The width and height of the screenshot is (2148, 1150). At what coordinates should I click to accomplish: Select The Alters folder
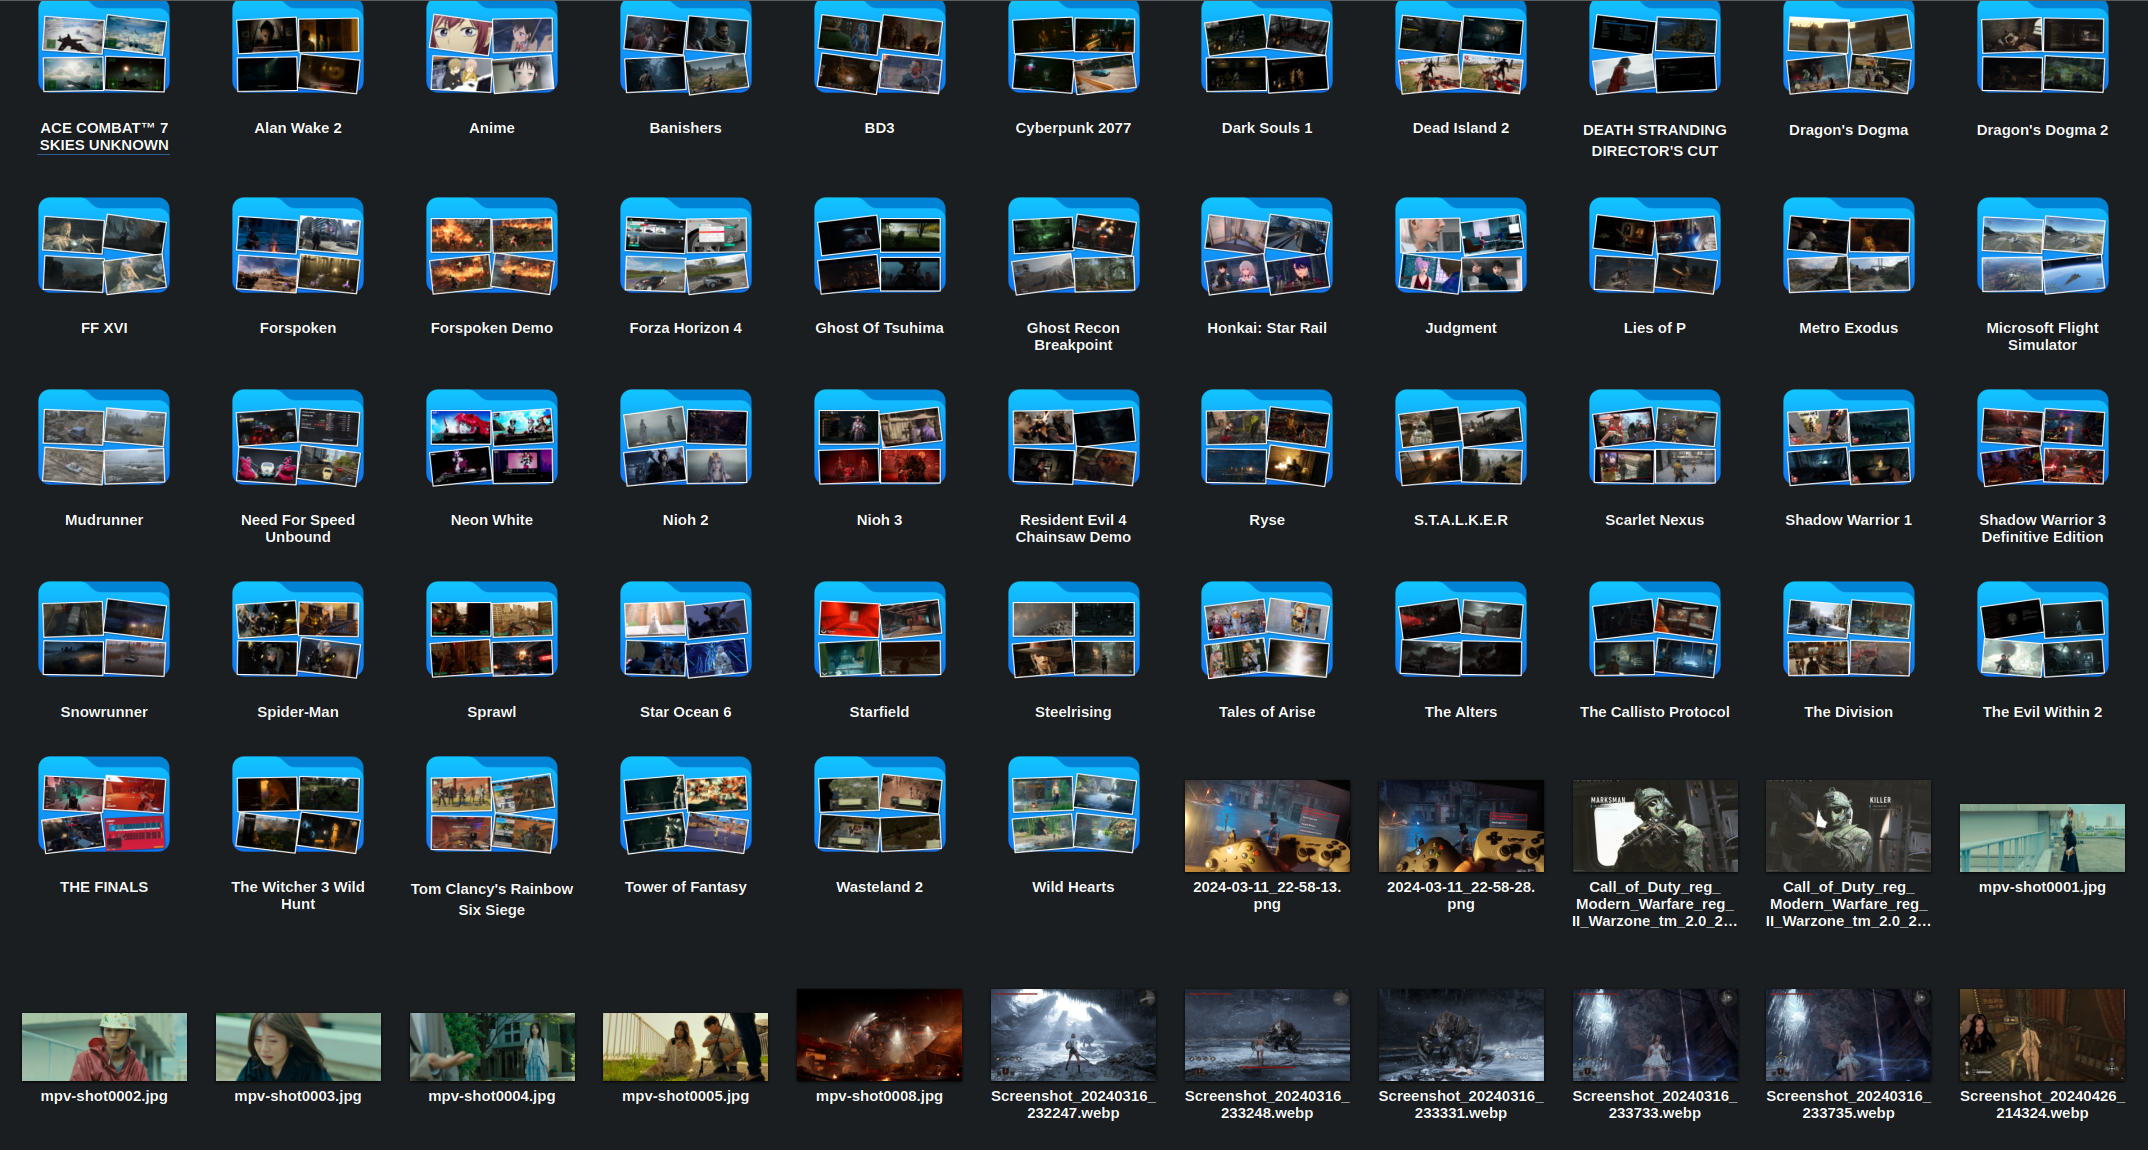1461,630
